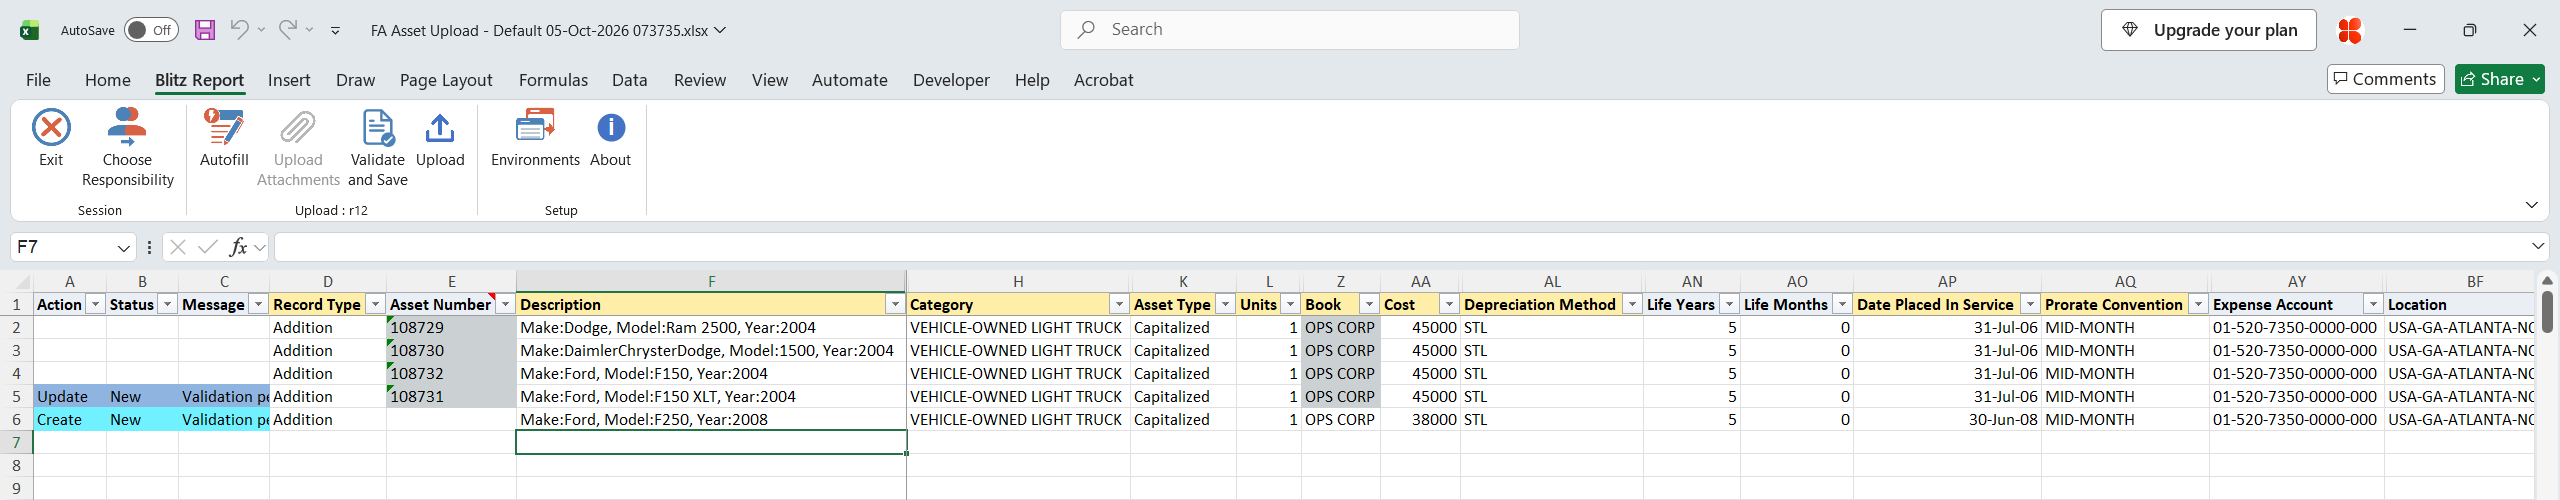
Task: Collapse the ribbon chevron
Action: click(x=2531, y=205)
